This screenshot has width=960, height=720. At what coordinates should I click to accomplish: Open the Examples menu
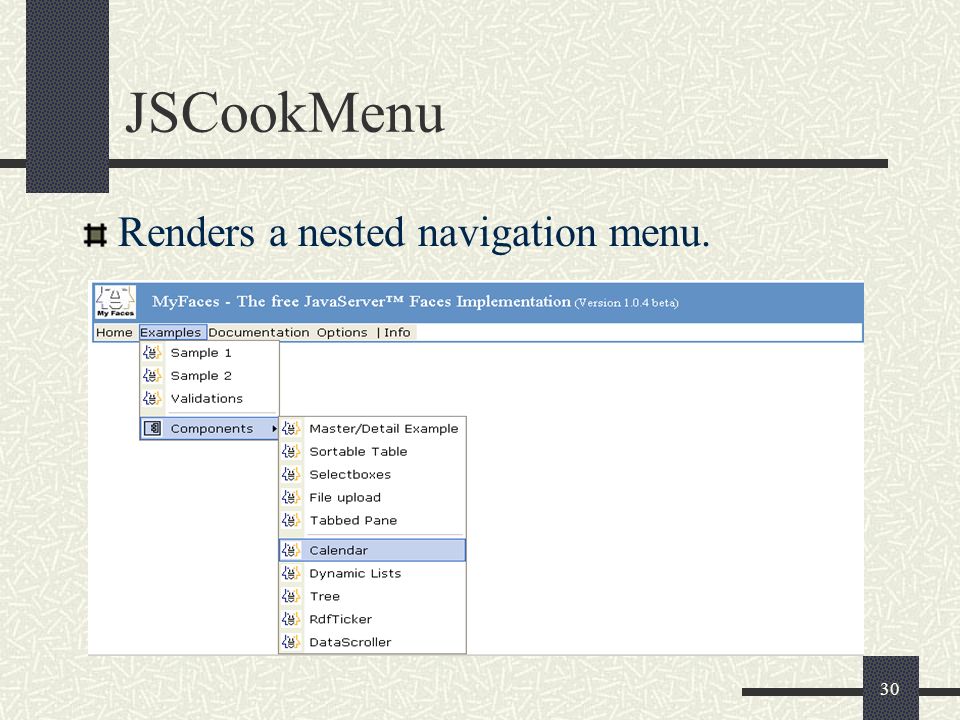tap(171, 332)
